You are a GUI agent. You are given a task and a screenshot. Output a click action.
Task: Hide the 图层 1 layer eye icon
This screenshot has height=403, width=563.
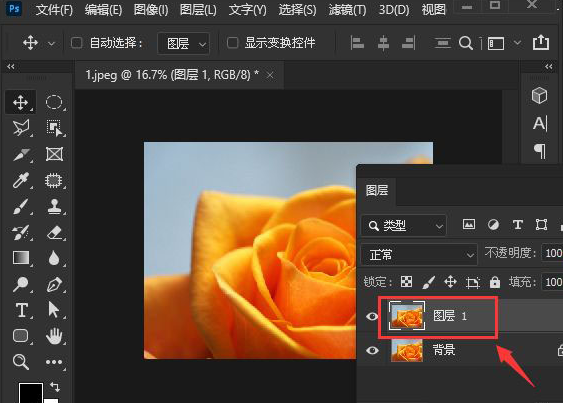(x=372, y=316)
